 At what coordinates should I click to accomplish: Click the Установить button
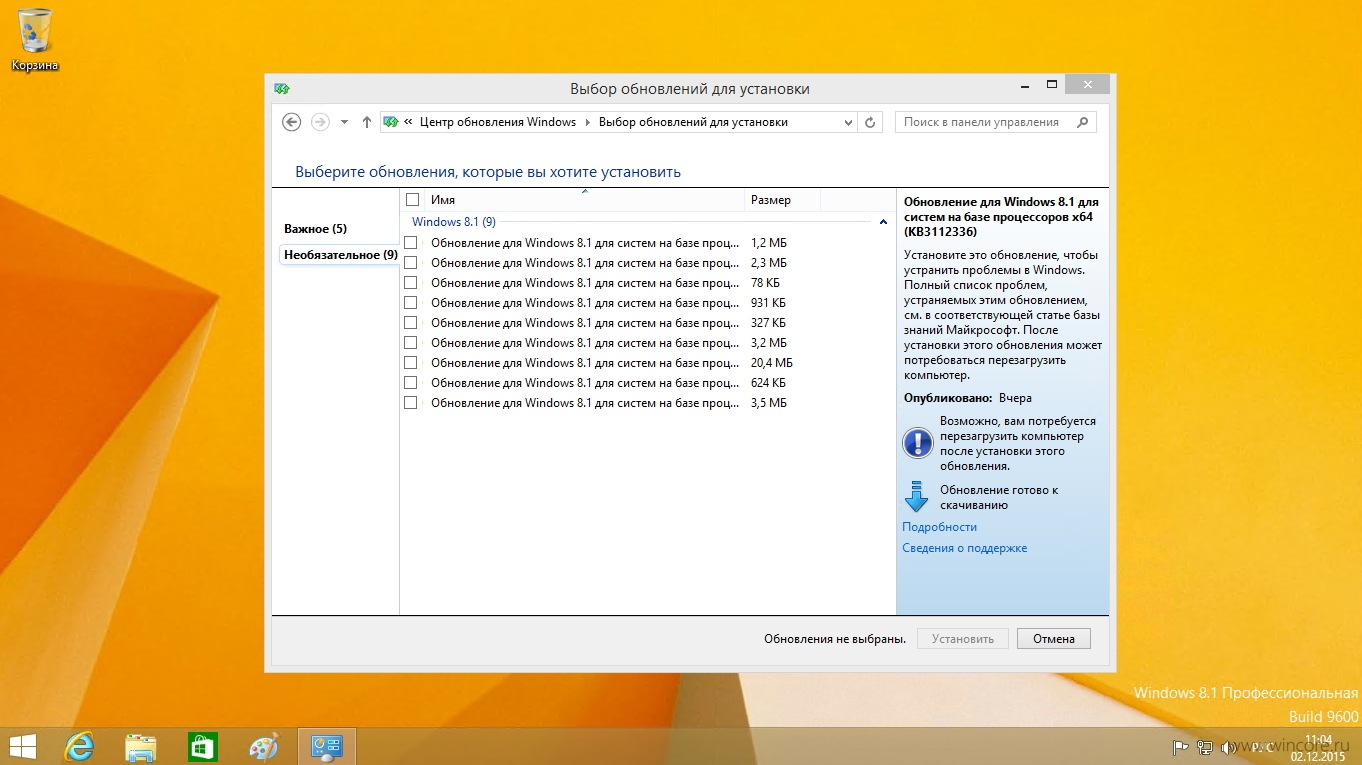(x=963, y=638)
